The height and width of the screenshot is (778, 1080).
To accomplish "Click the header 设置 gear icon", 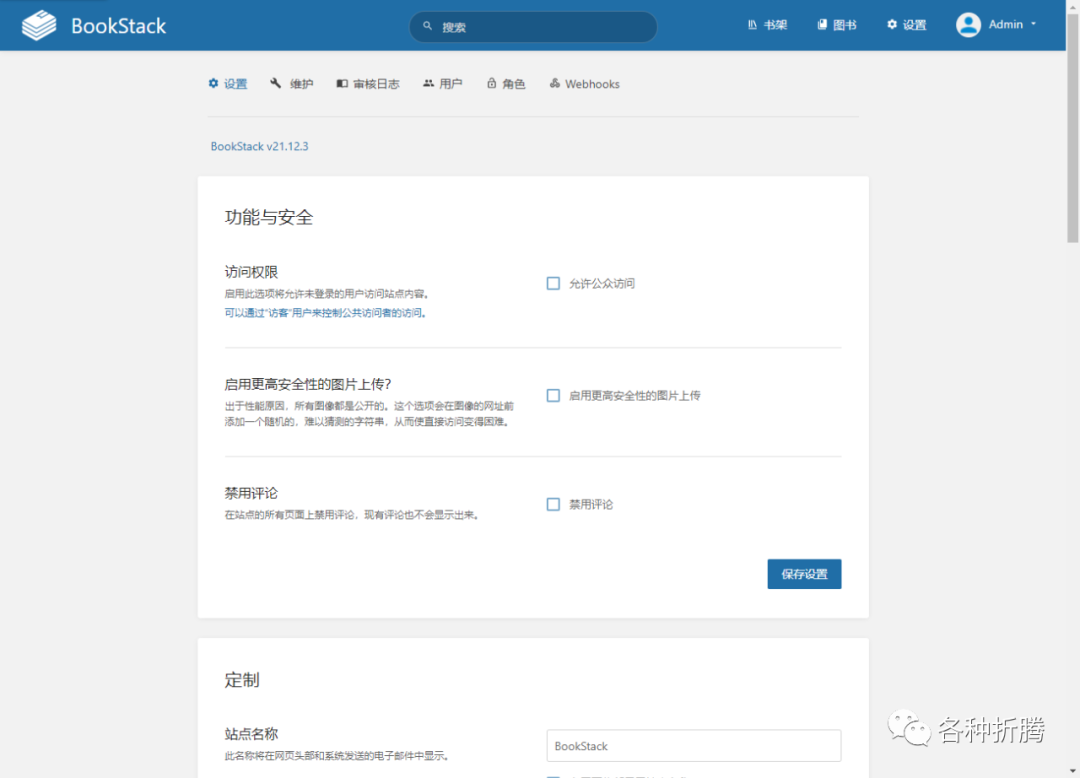I will 892,25.
